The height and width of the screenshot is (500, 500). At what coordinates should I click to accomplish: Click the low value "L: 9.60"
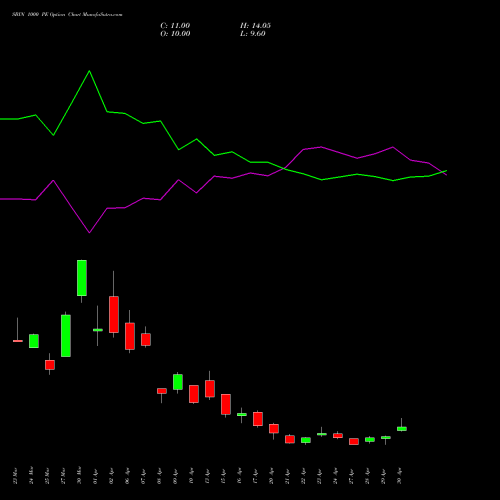(253, 34)
